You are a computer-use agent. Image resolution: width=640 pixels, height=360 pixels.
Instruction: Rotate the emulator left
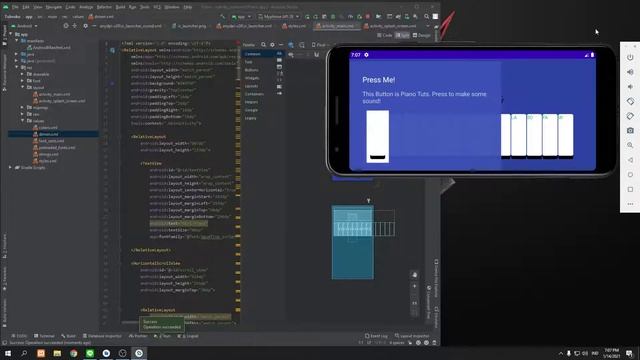630,101
